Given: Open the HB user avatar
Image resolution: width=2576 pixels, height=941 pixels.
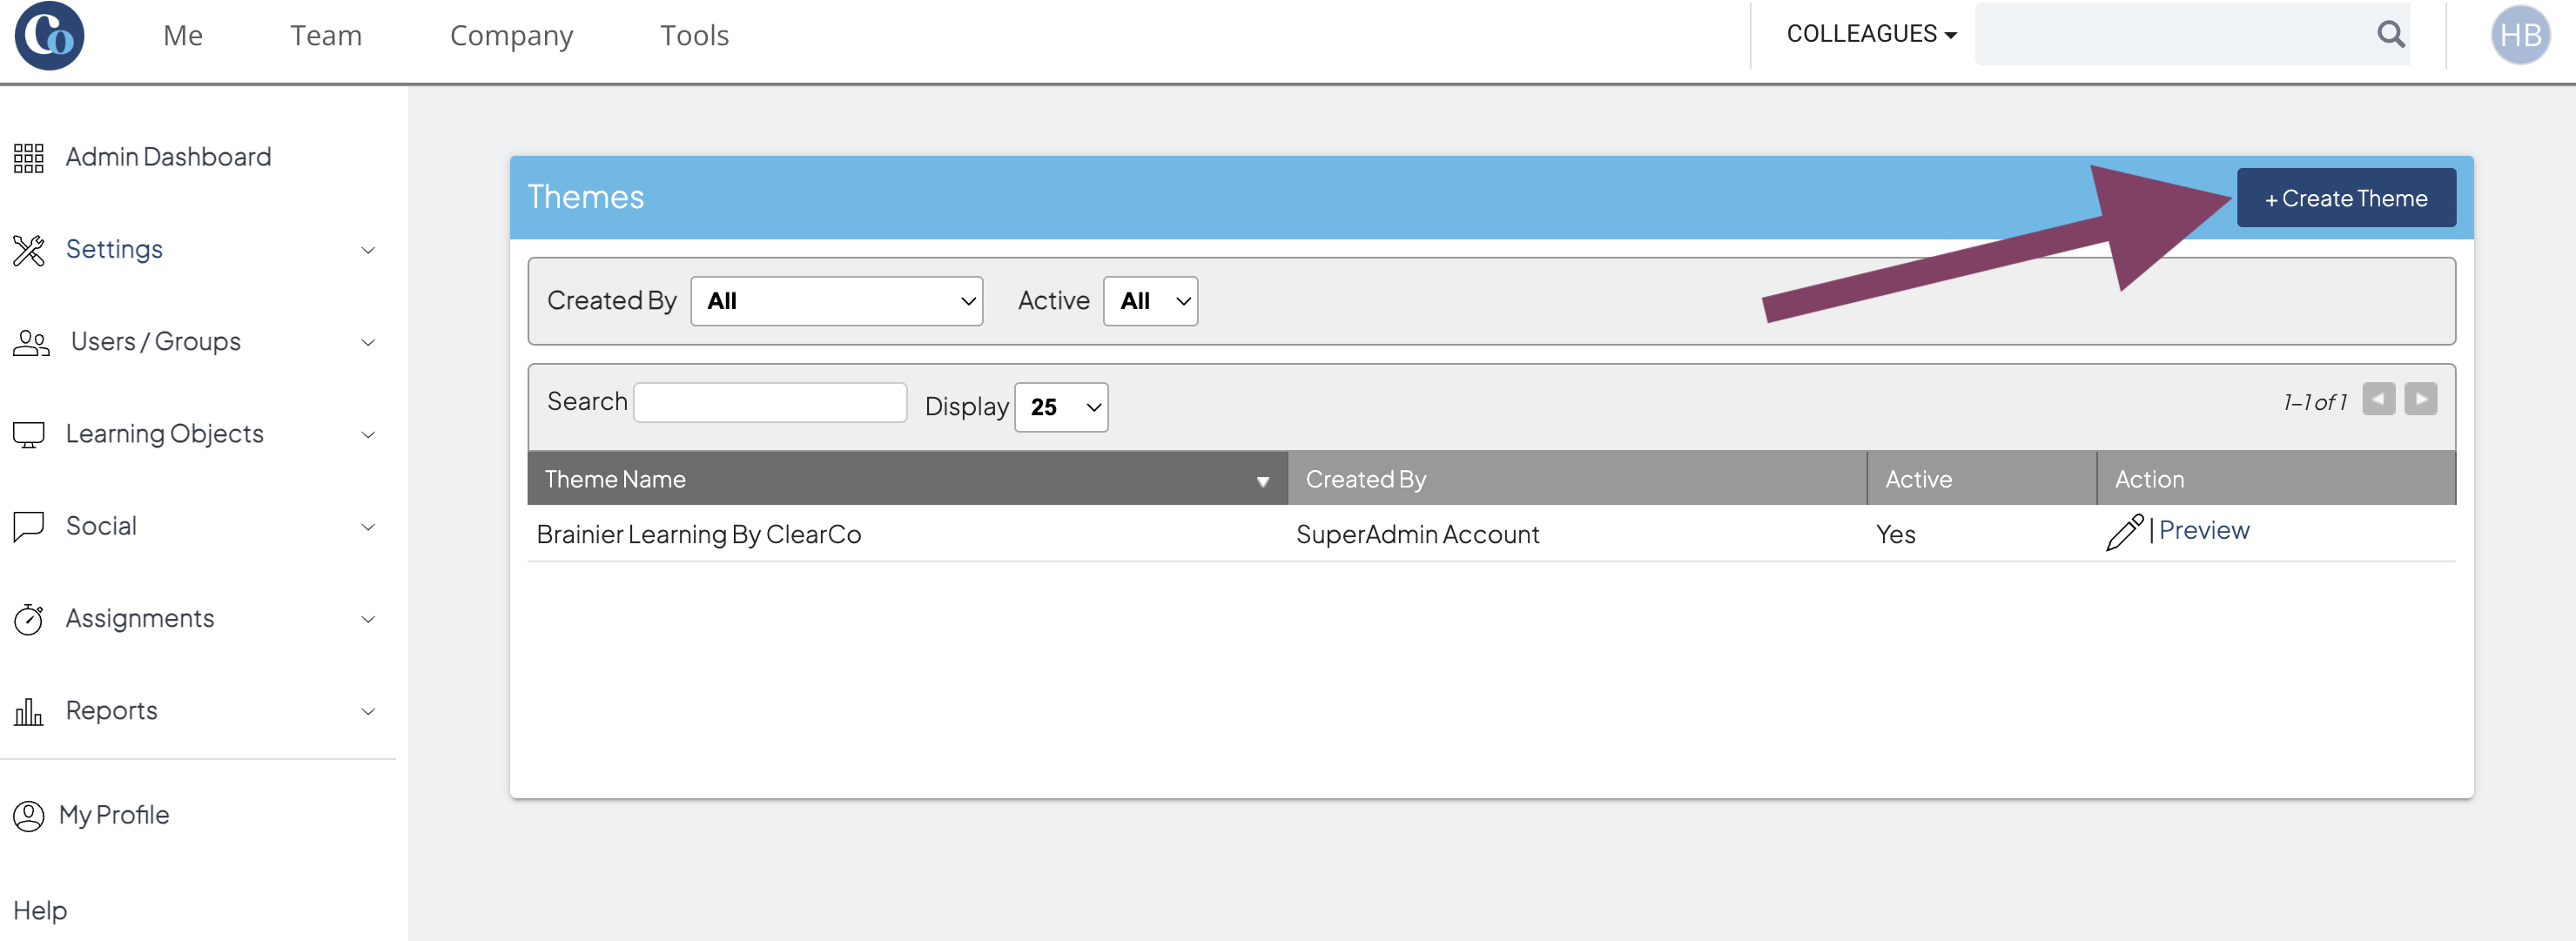Looking at the screenshot, I should pyautogui.click(x=2520, y=35).
